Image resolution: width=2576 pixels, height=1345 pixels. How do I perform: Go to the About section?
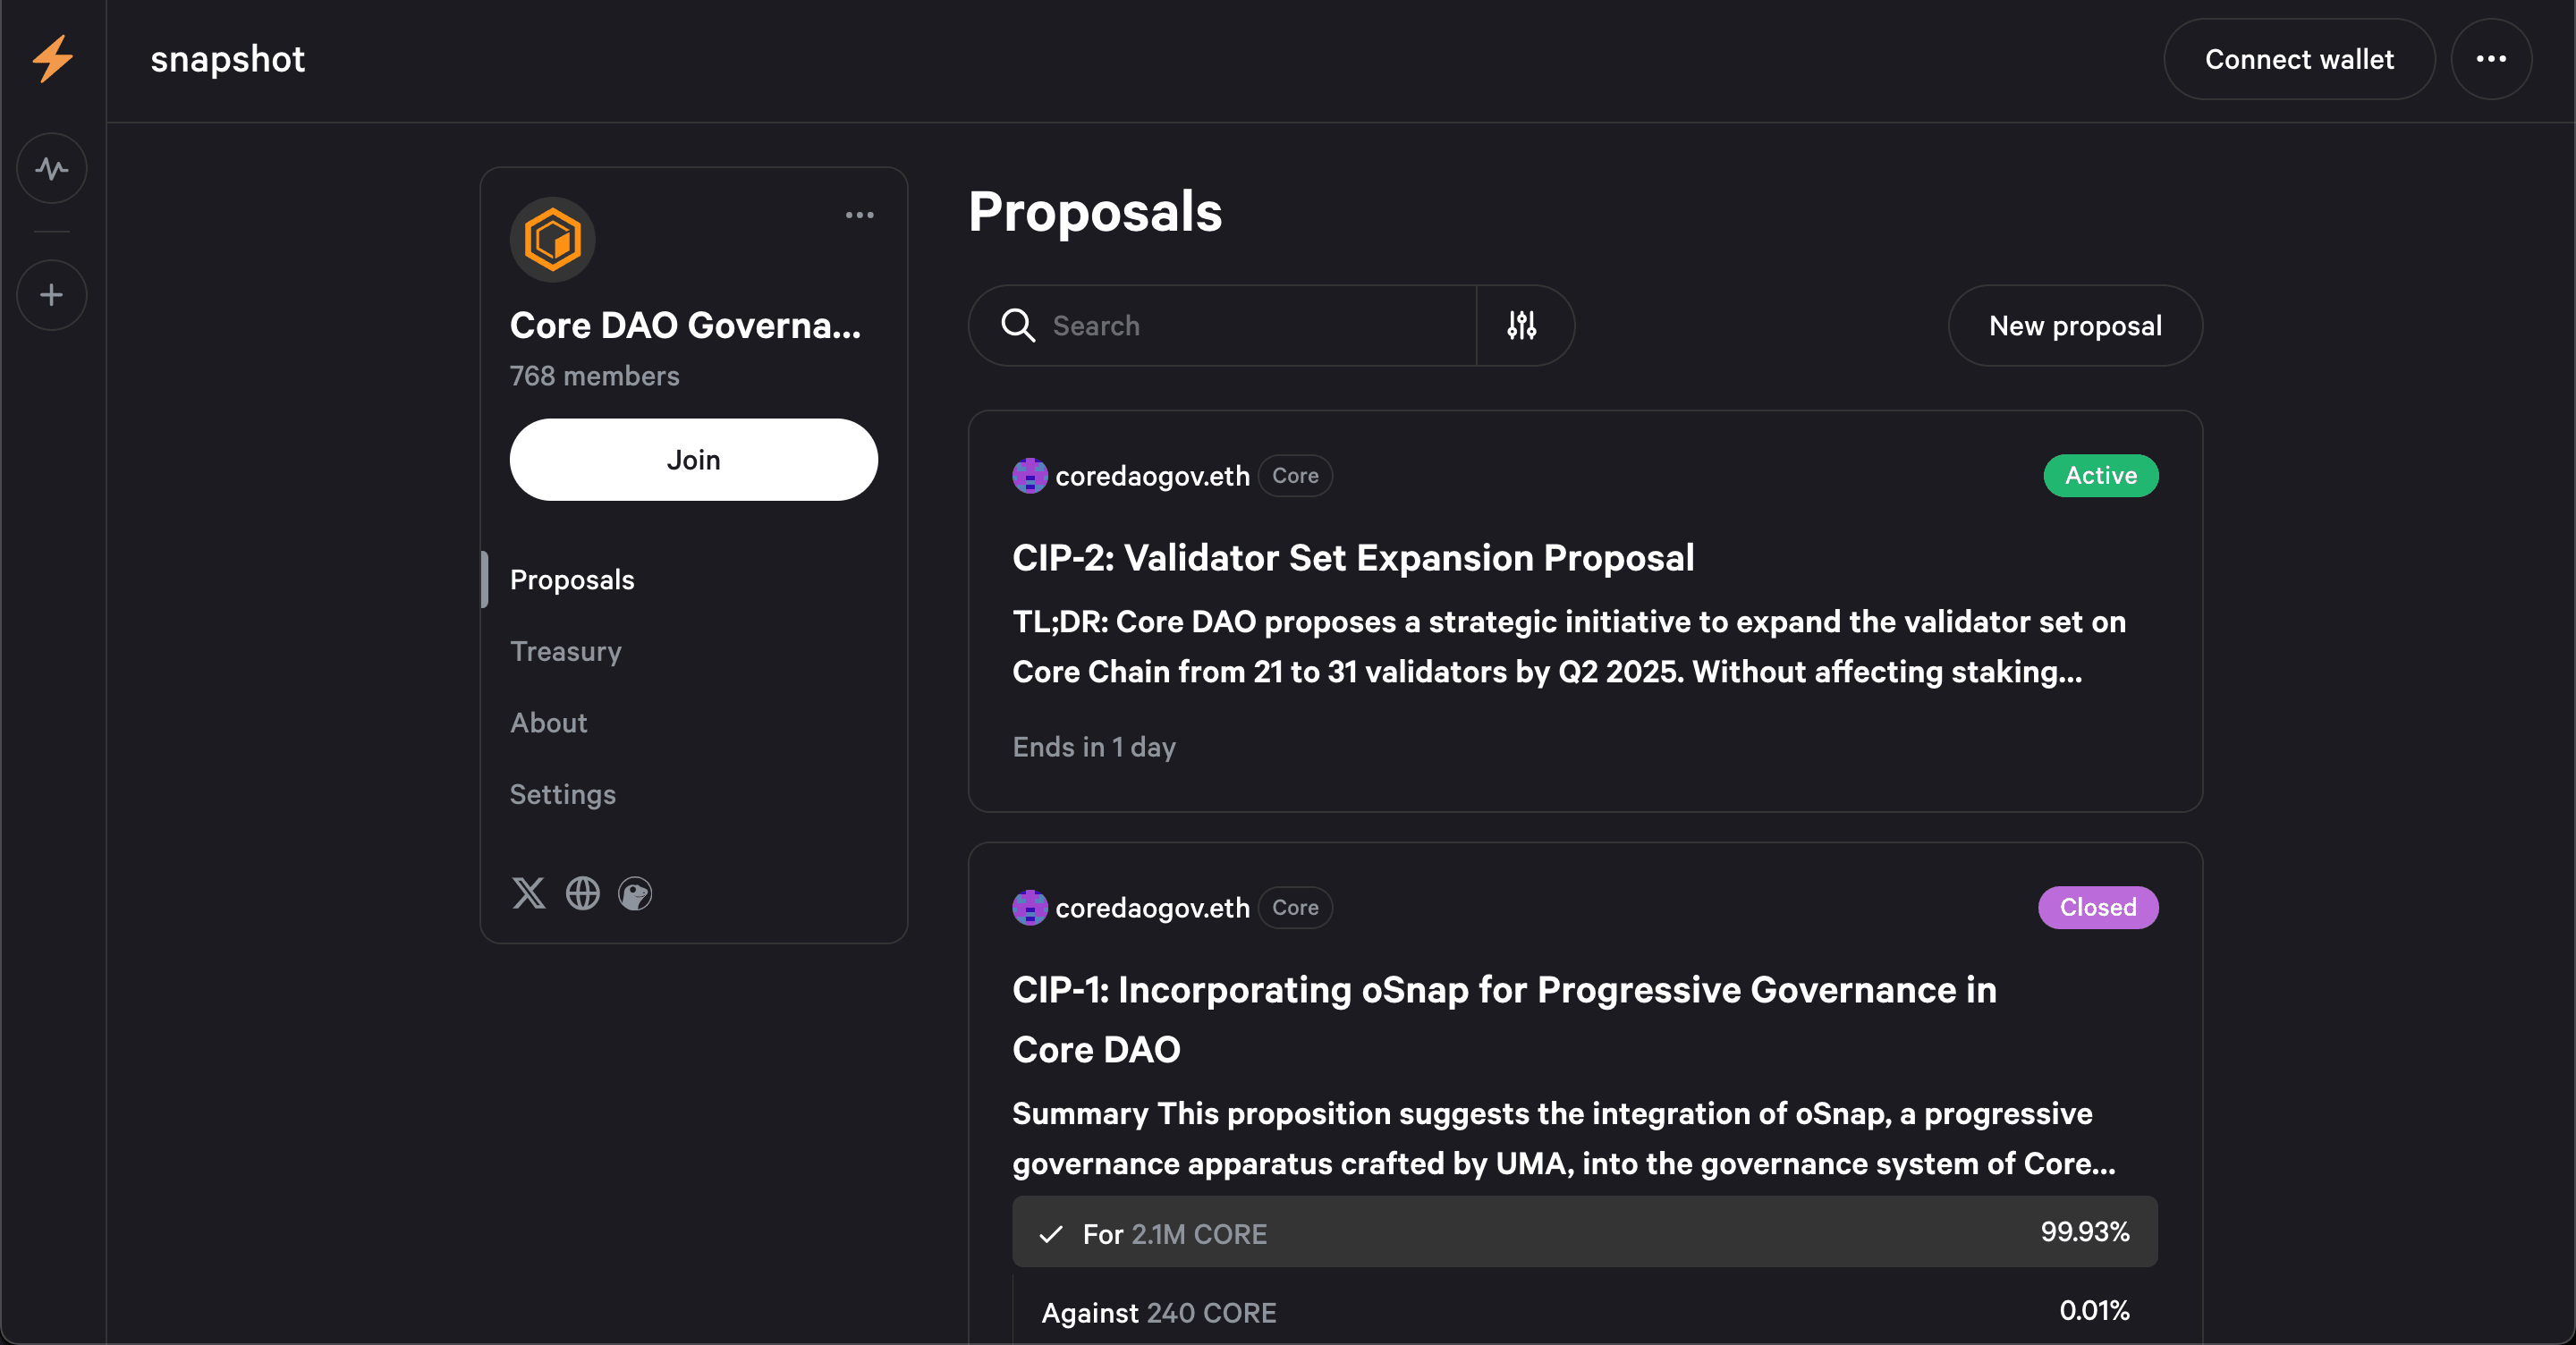tap(549, 723)
